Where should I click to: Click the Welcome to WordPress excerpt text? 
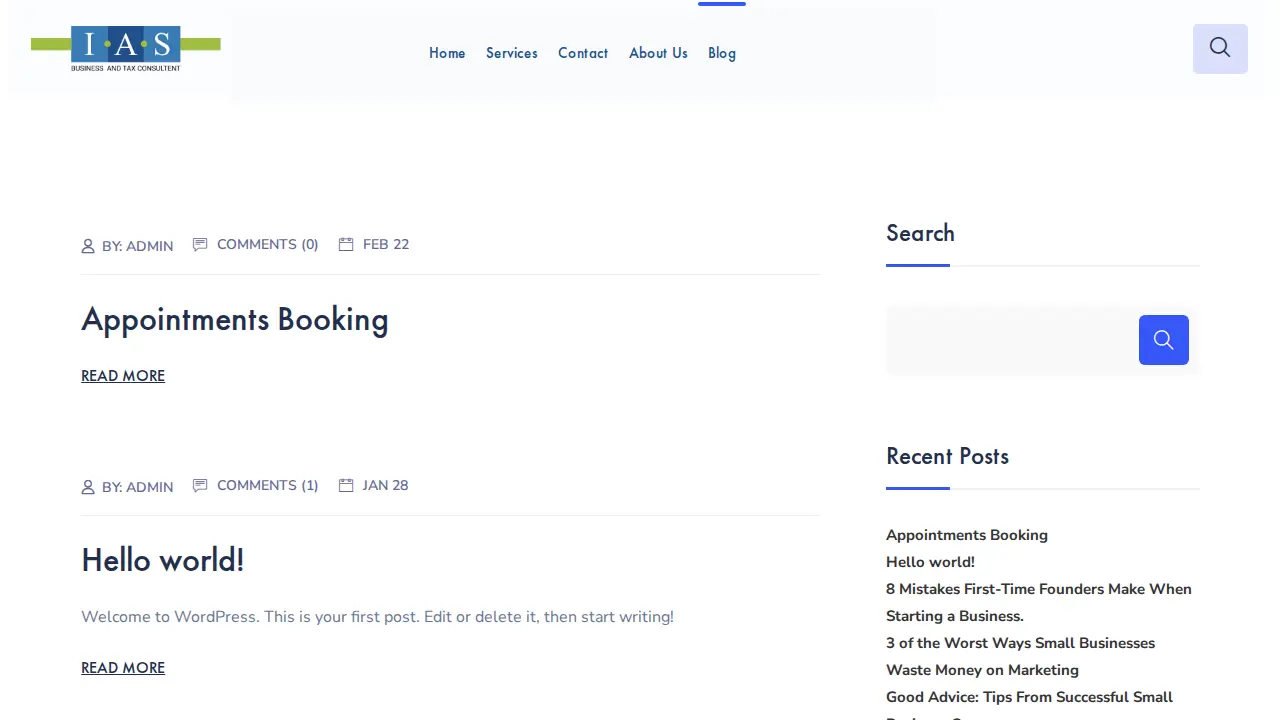[x=377, y=617]
